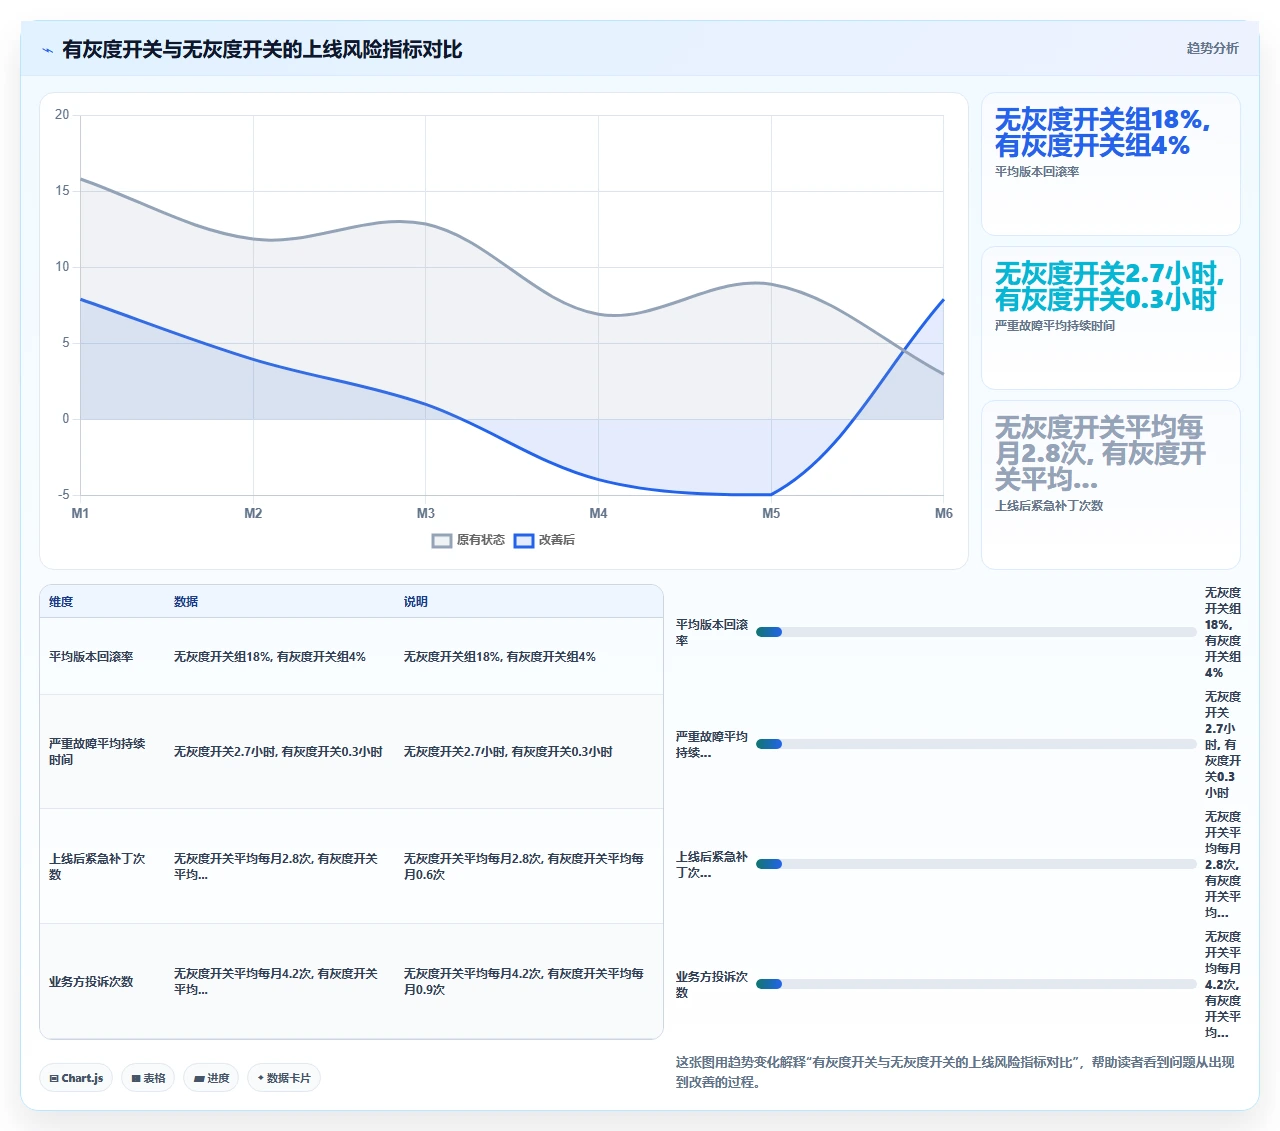
Task: Select the Chart.js tag chip
Action: click(x=76, y=1078)
